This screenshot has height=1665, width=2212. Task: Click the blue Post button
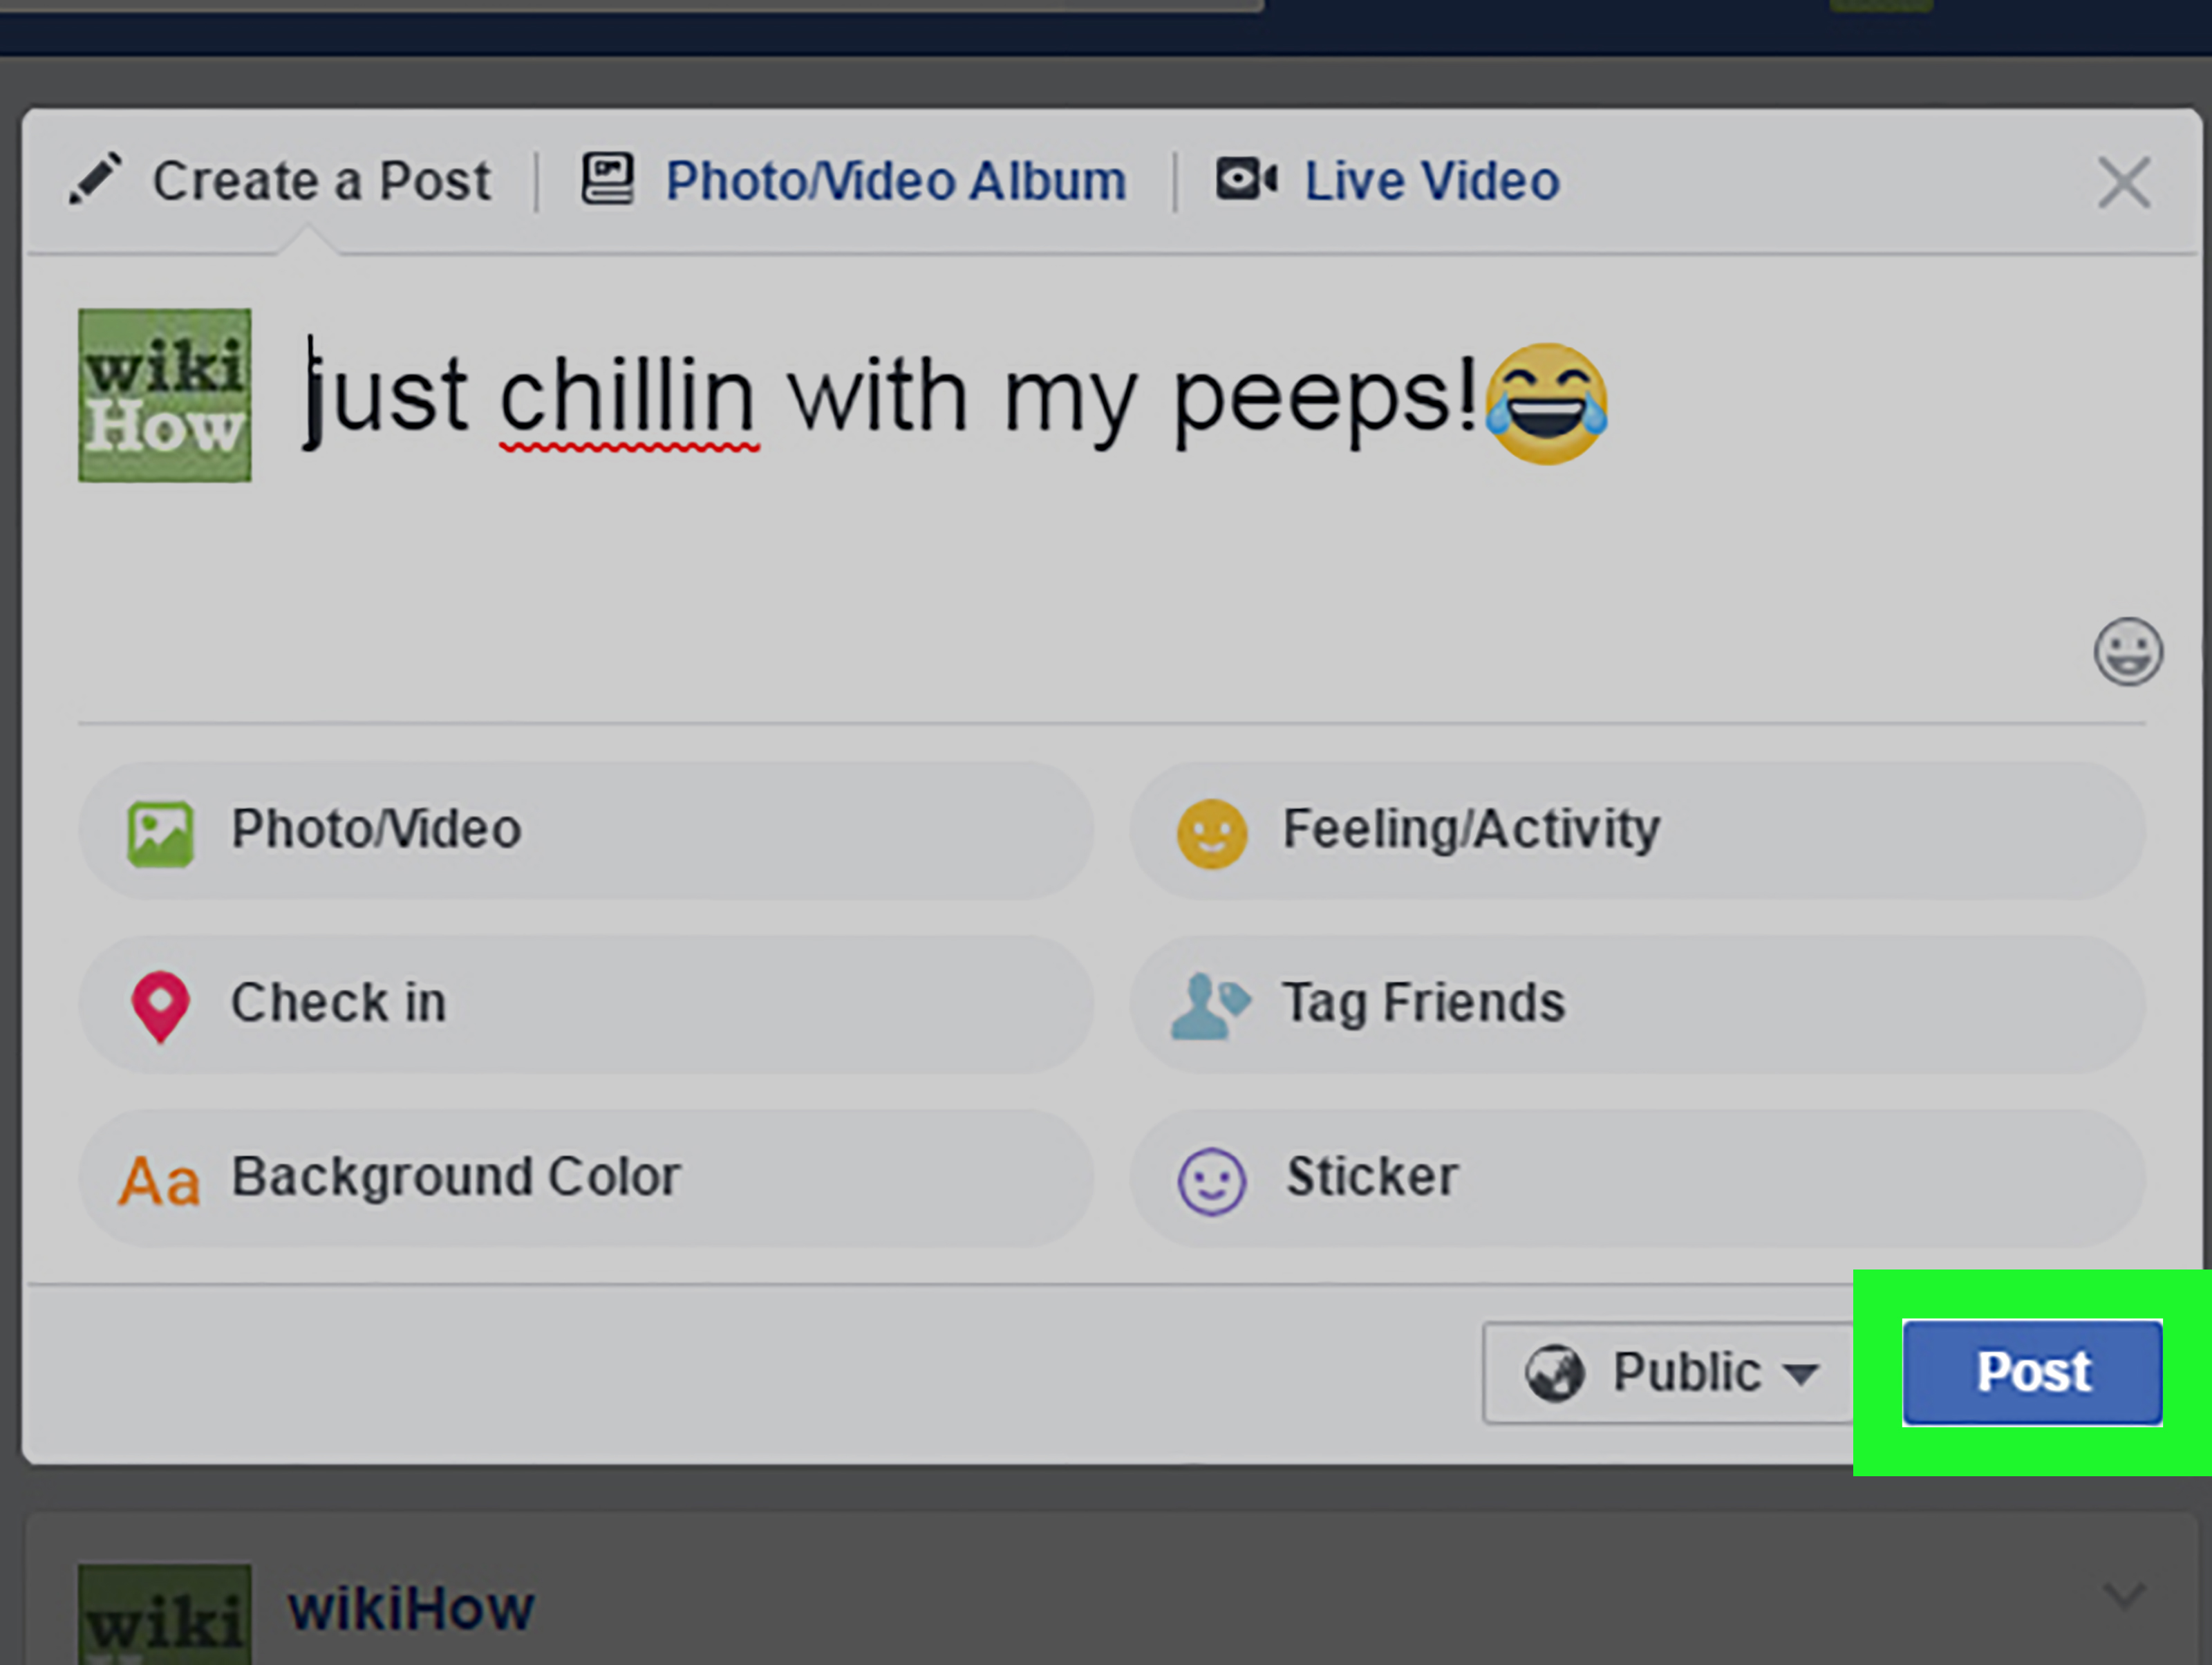(x=2032, y=1372)
